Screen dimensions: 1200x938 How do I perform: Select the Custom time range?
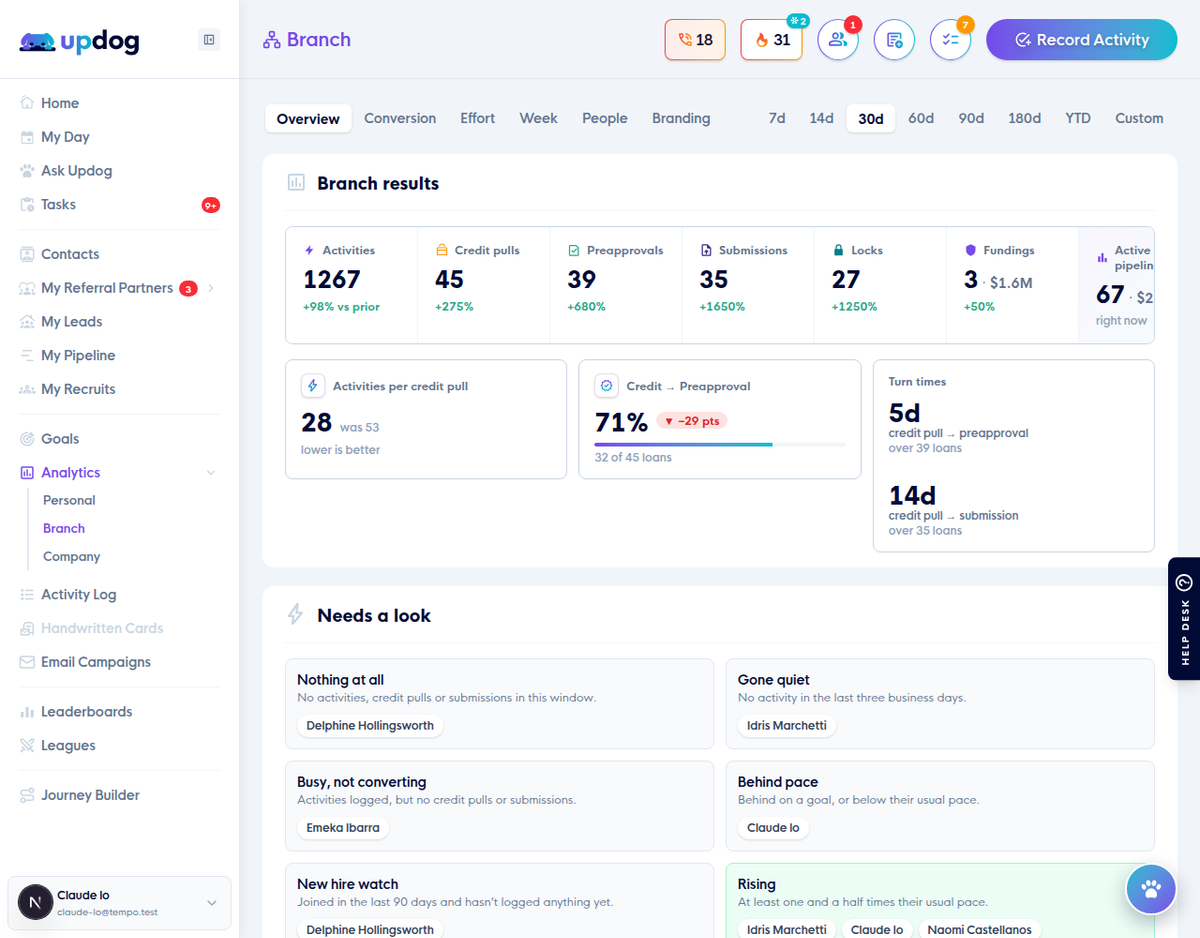click(1139, 118)
